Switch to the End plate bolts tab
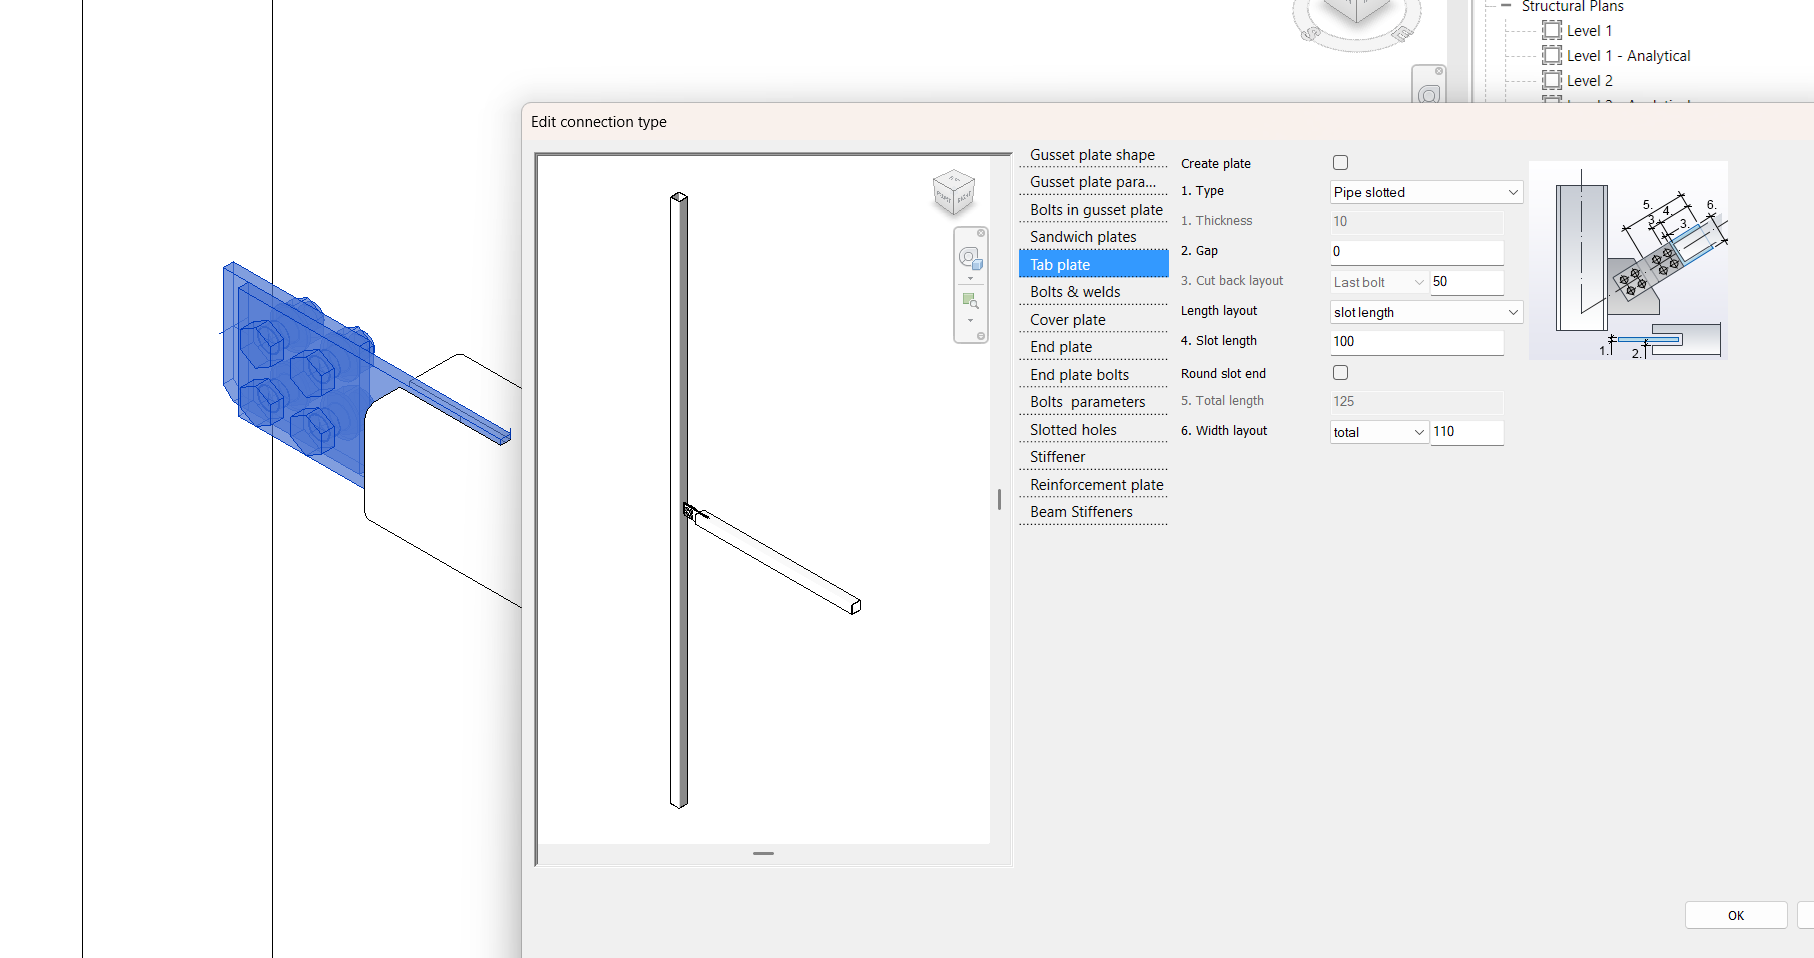This screenshot has height=958, width=1814. tap(1093, 375)
